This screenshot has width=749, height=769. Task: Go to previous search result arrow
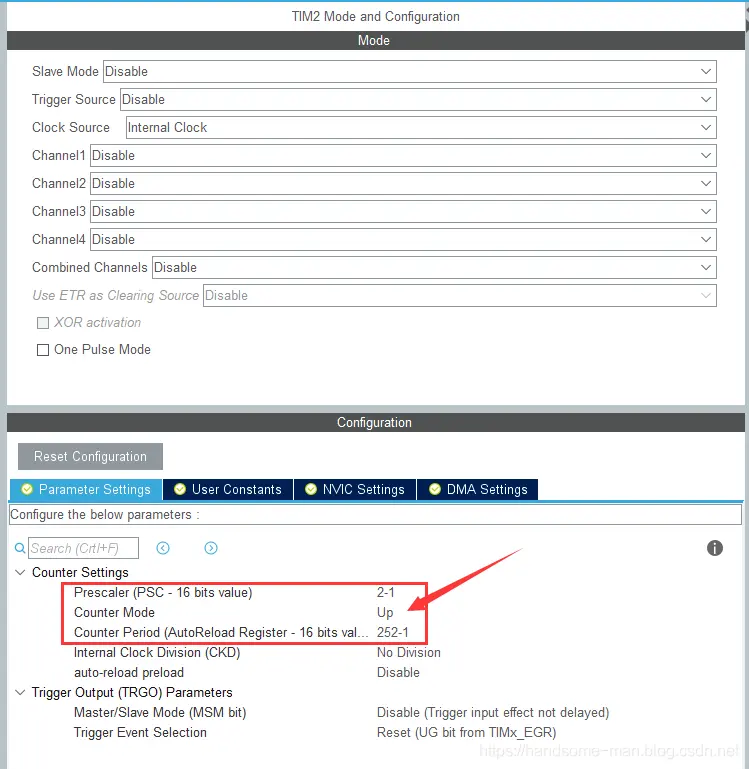pyautogui.click(x=163, y=548)
